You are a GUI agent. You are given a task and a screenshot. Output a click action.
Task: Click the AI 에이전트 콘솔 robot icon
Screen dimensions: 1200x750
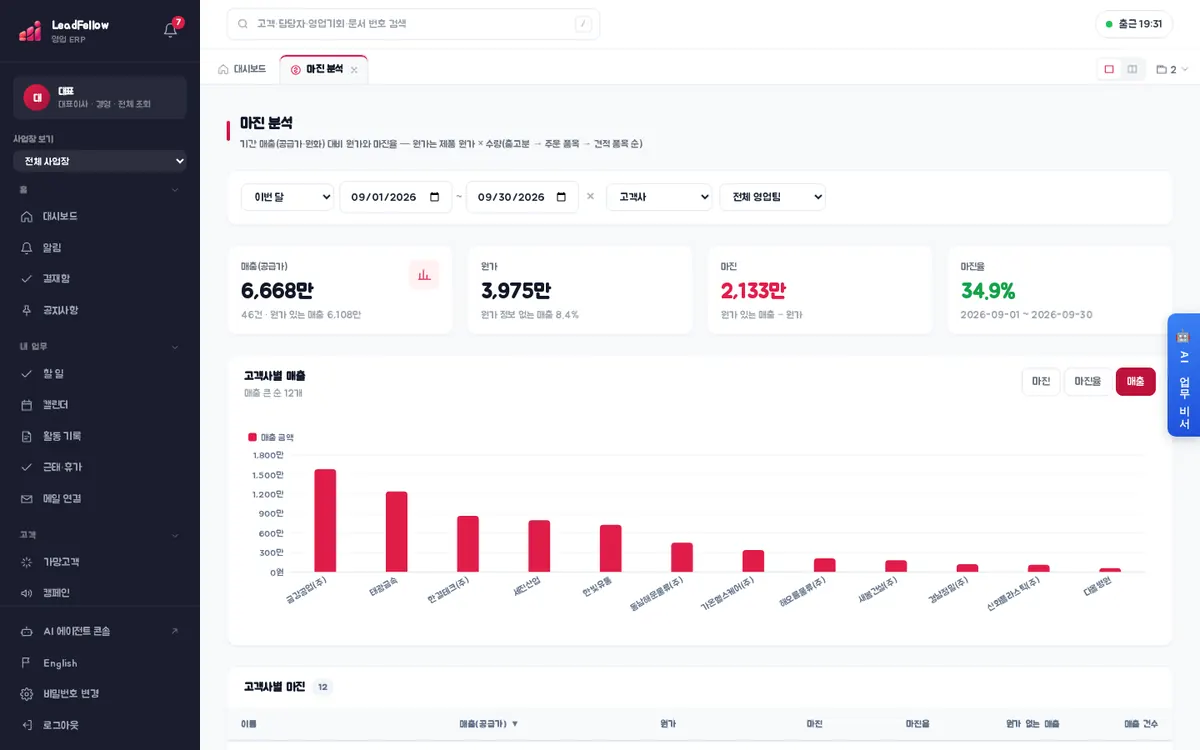[x=27, y=631]
